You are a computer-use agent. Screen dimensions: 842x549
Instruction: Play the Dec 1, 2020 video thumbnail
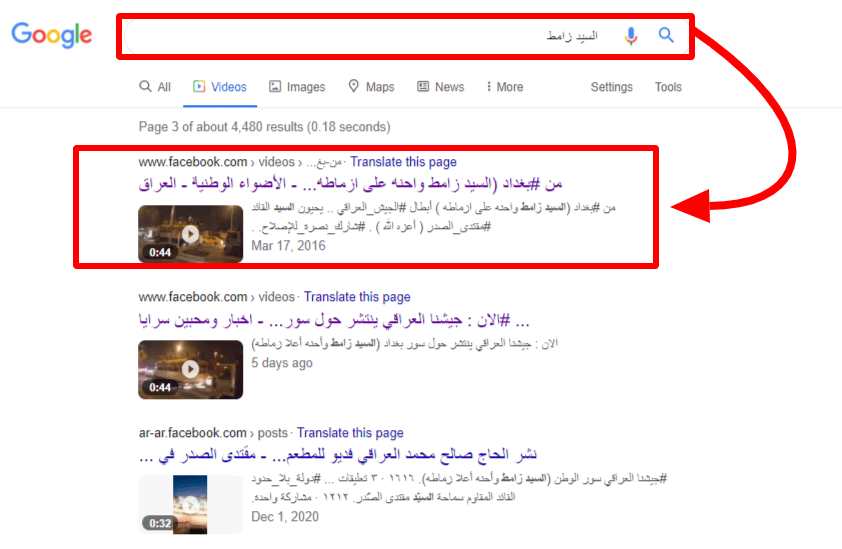190,504
